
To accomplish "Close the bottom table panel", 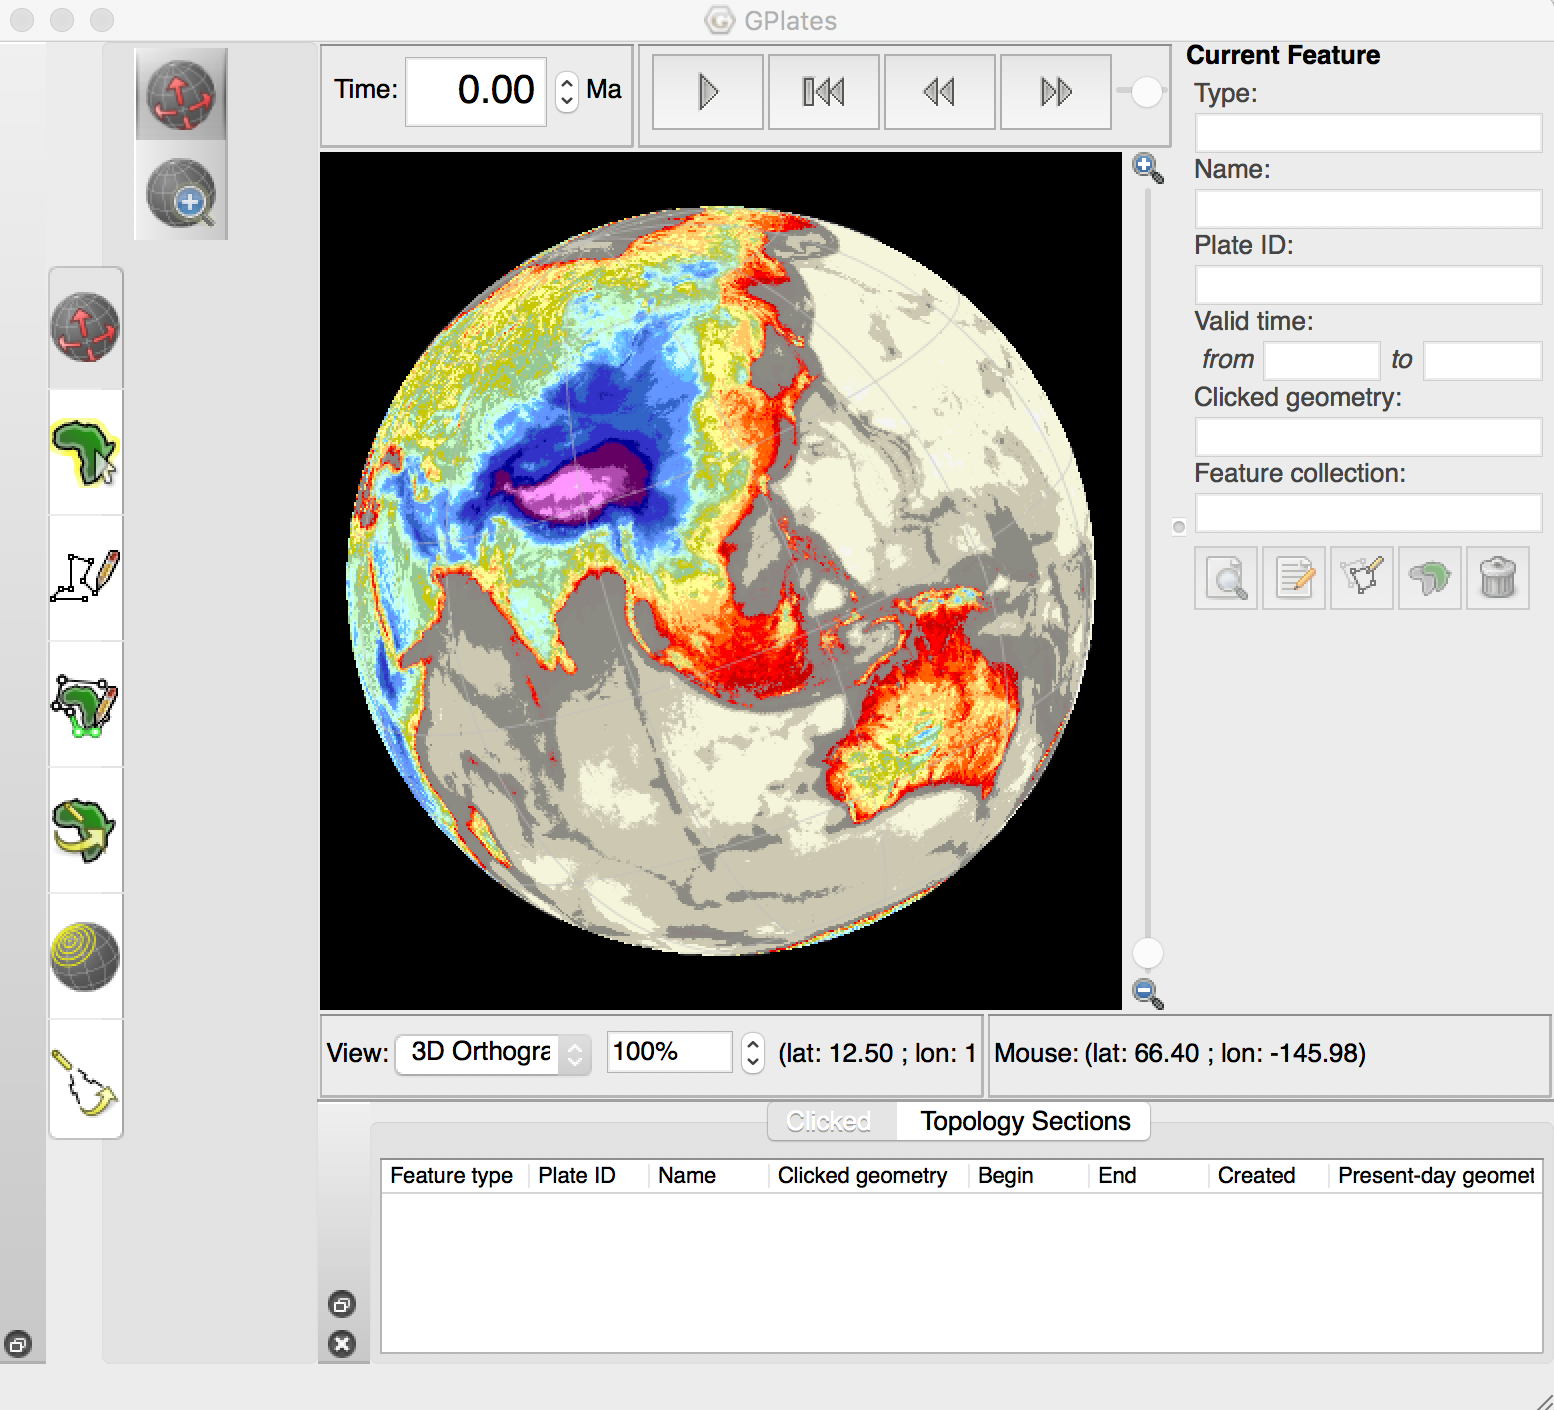I will click(x=342, y=1344).
